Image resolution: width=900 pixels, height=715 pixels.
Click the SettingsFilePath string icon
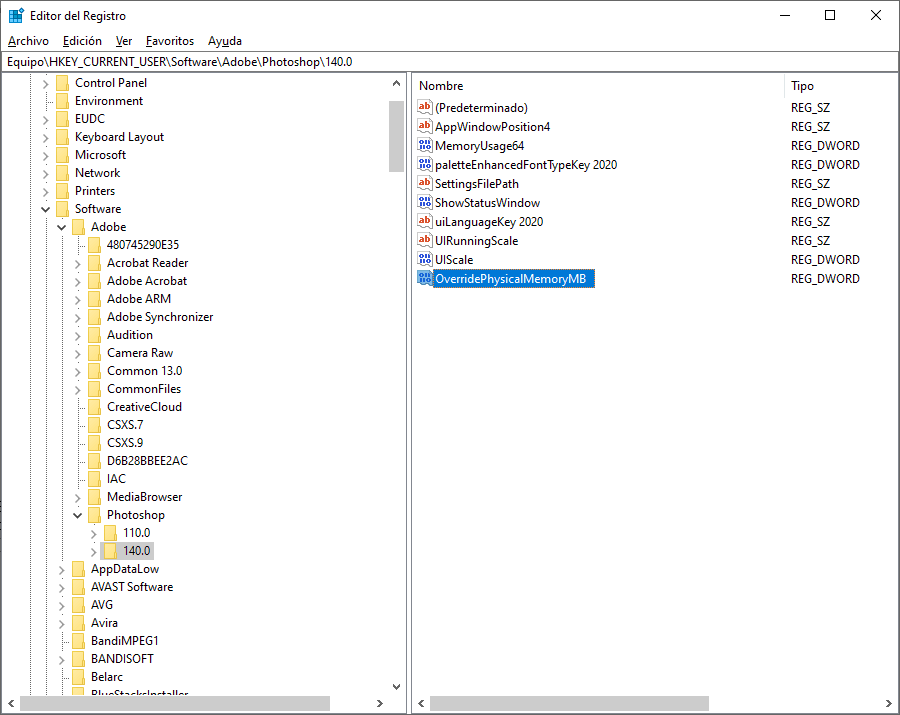click(x=425, y=183)
